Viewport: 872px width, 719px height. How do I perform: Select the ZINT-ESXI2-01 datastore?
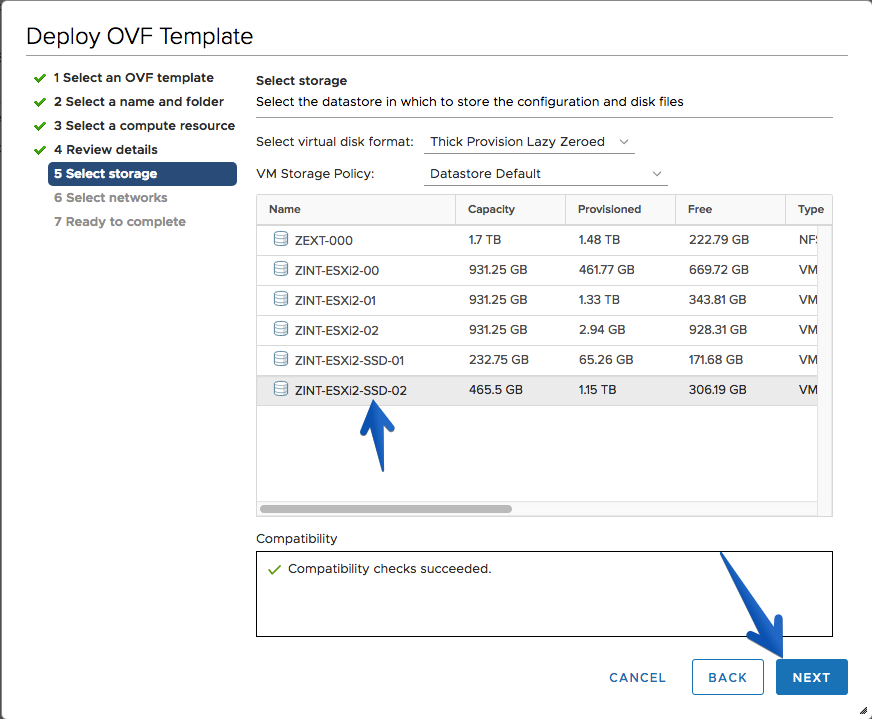point(537,300)
